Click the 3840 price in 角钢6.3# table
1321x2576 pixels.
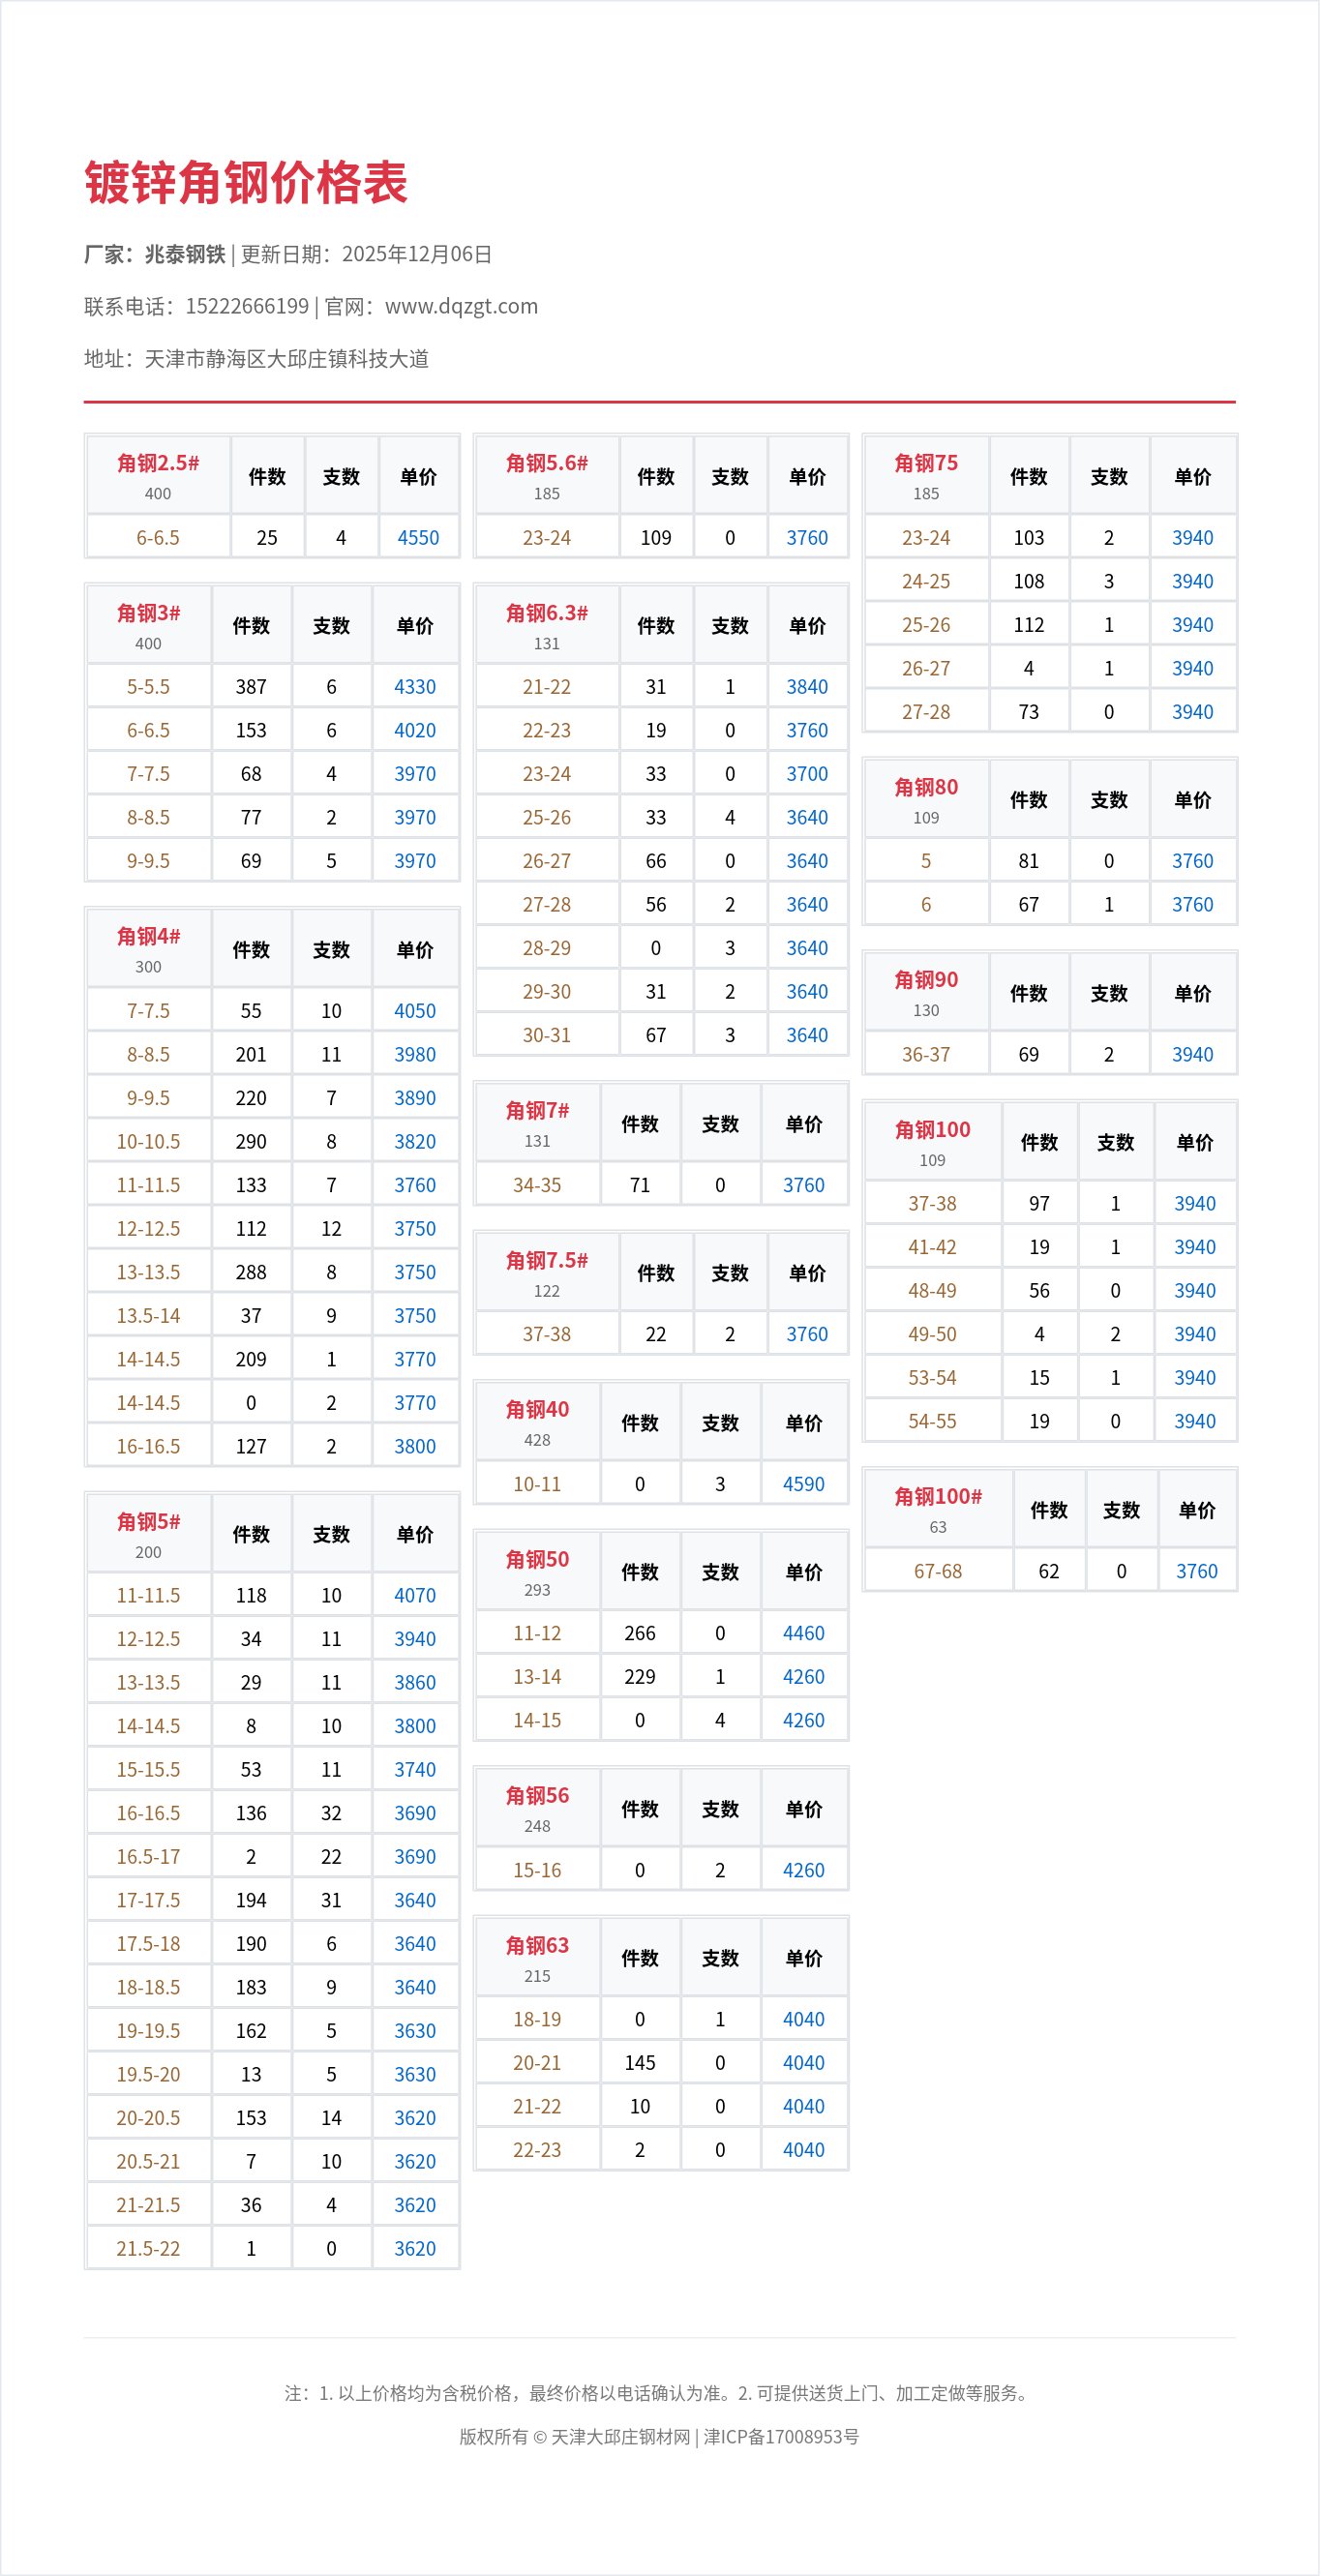(x=807, y=687)
